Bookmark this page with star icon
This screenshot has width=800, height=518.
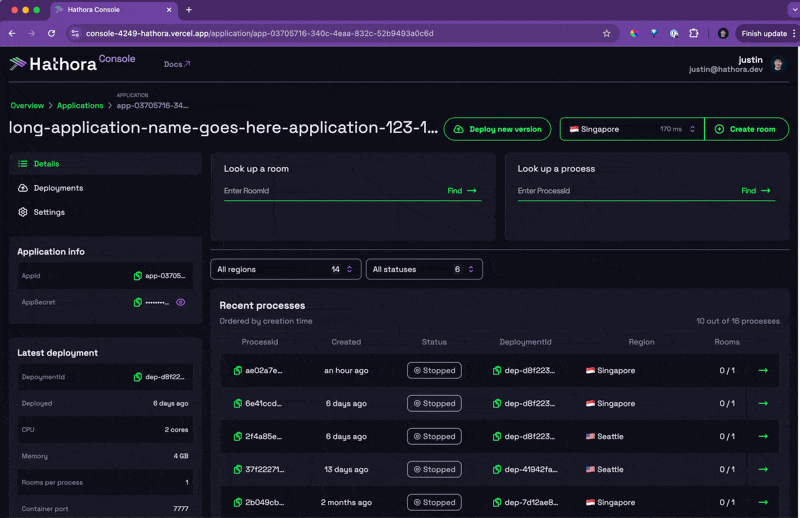tap(606, 34)
